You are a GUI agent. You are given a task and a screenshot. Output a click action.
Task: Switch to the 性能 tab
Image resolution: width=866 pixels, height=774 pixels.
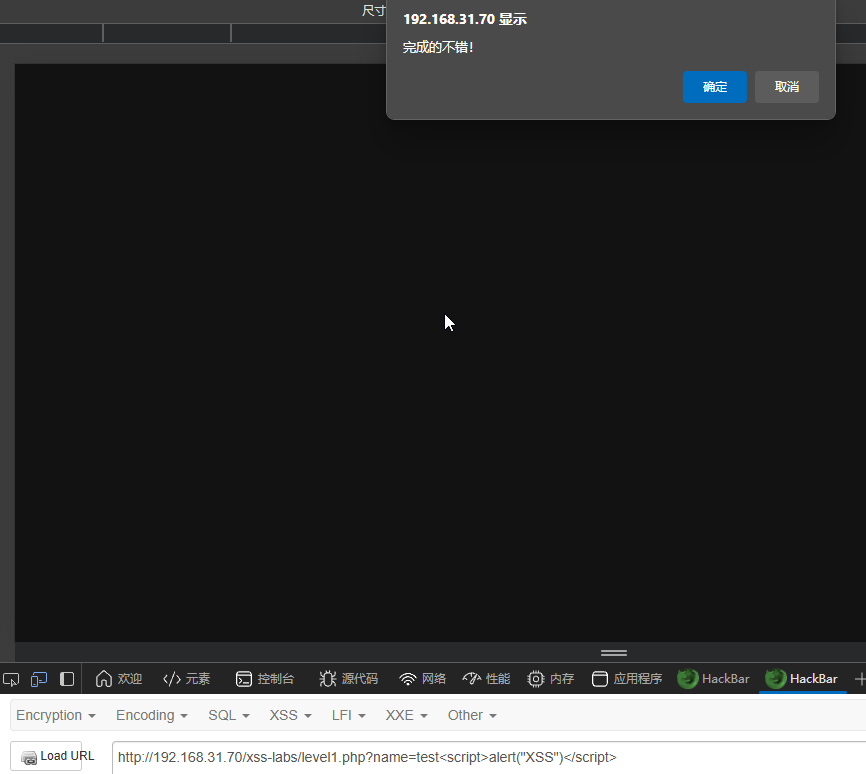[x=486, y=679]
